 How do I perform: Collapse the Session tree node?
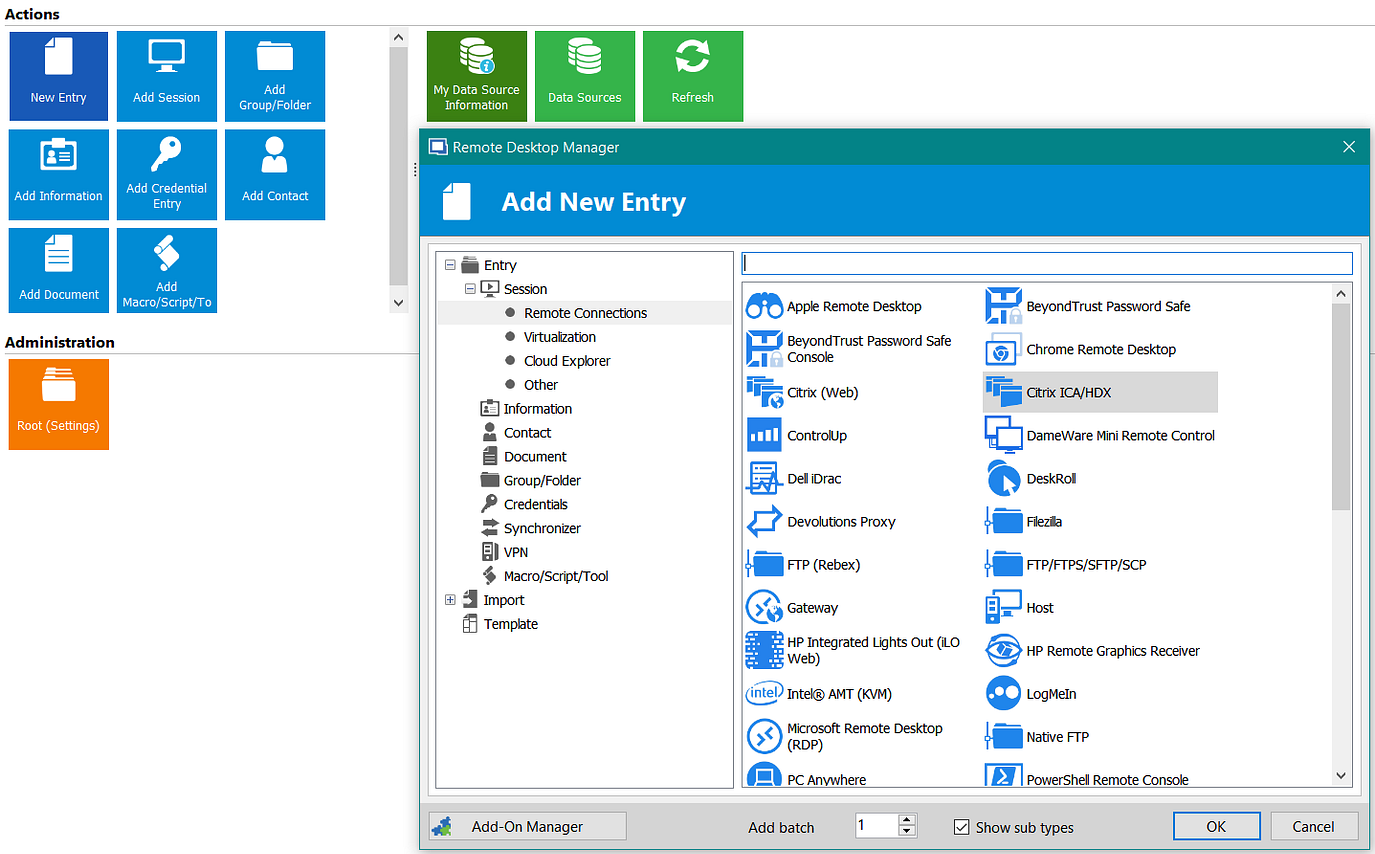[470, 289]
